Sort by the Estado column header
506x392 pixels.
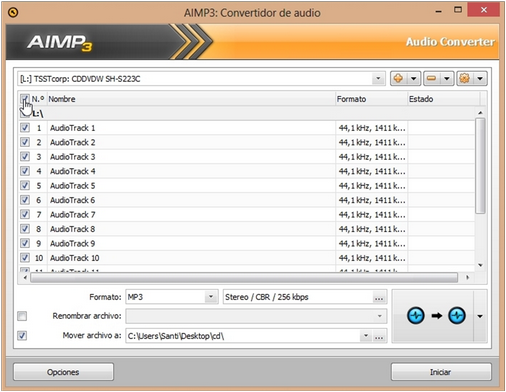click(444, 99)
